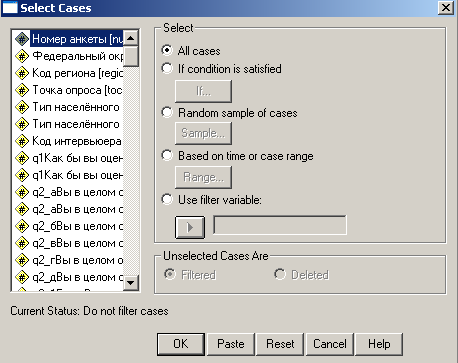Choose Based on time or case range

pos(167,155)
